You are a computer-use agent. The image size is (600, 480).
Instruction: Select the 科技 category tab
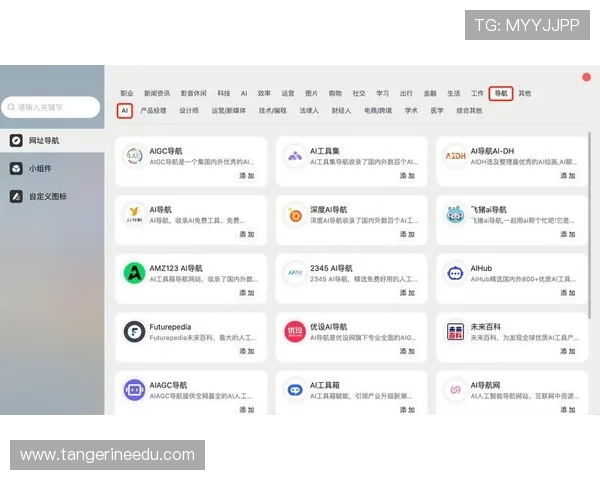pos(224,93)
